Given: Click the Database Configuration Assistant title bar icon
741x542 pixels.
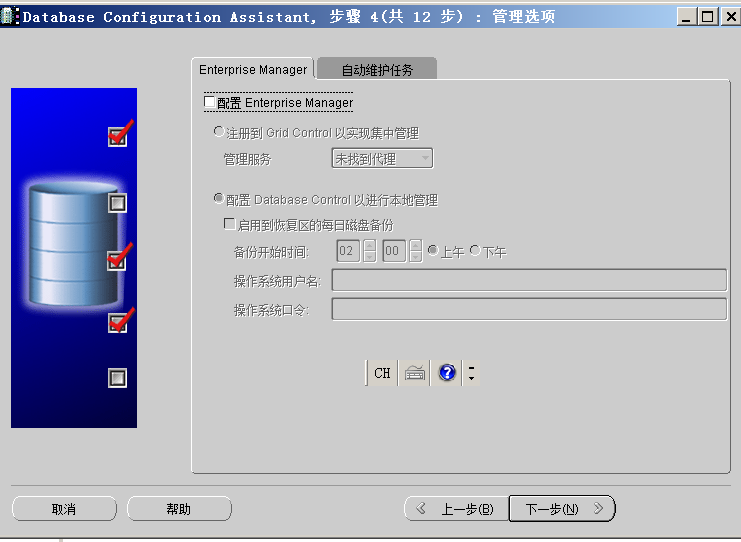Looking at the screenshot, I should [10, 16].
